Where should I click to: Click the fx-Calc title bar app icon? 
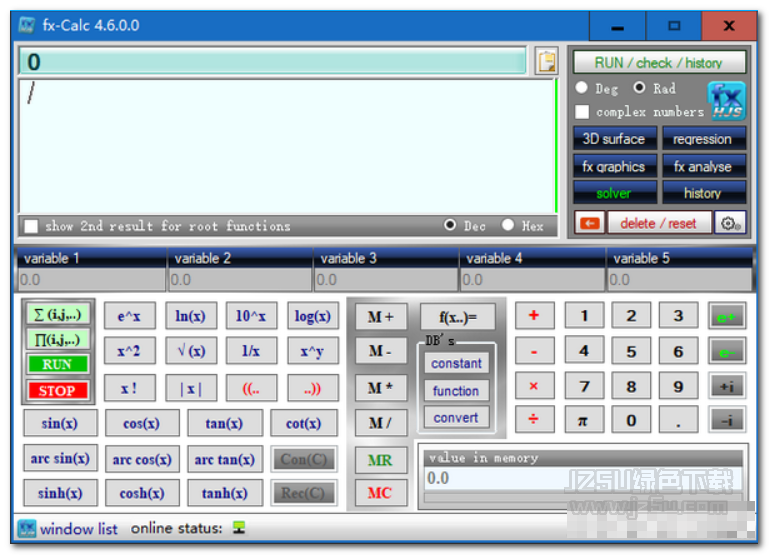26,25
